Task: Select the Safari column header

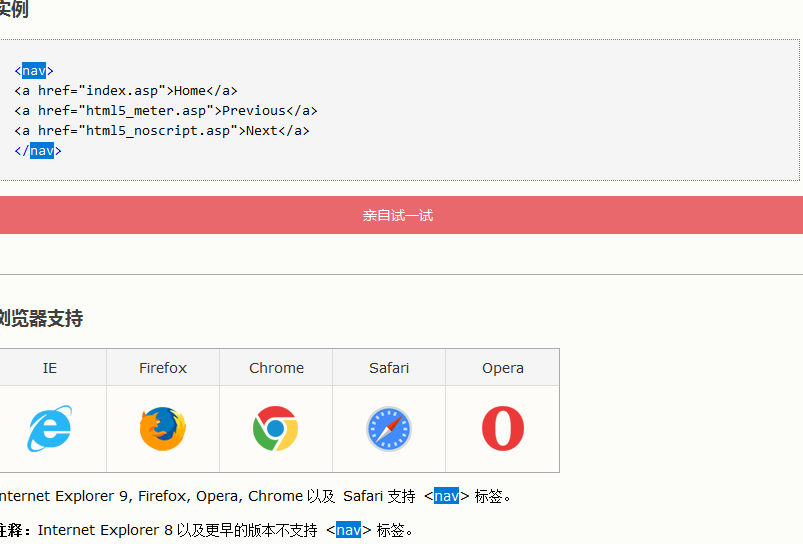Action: pos(389,368)
